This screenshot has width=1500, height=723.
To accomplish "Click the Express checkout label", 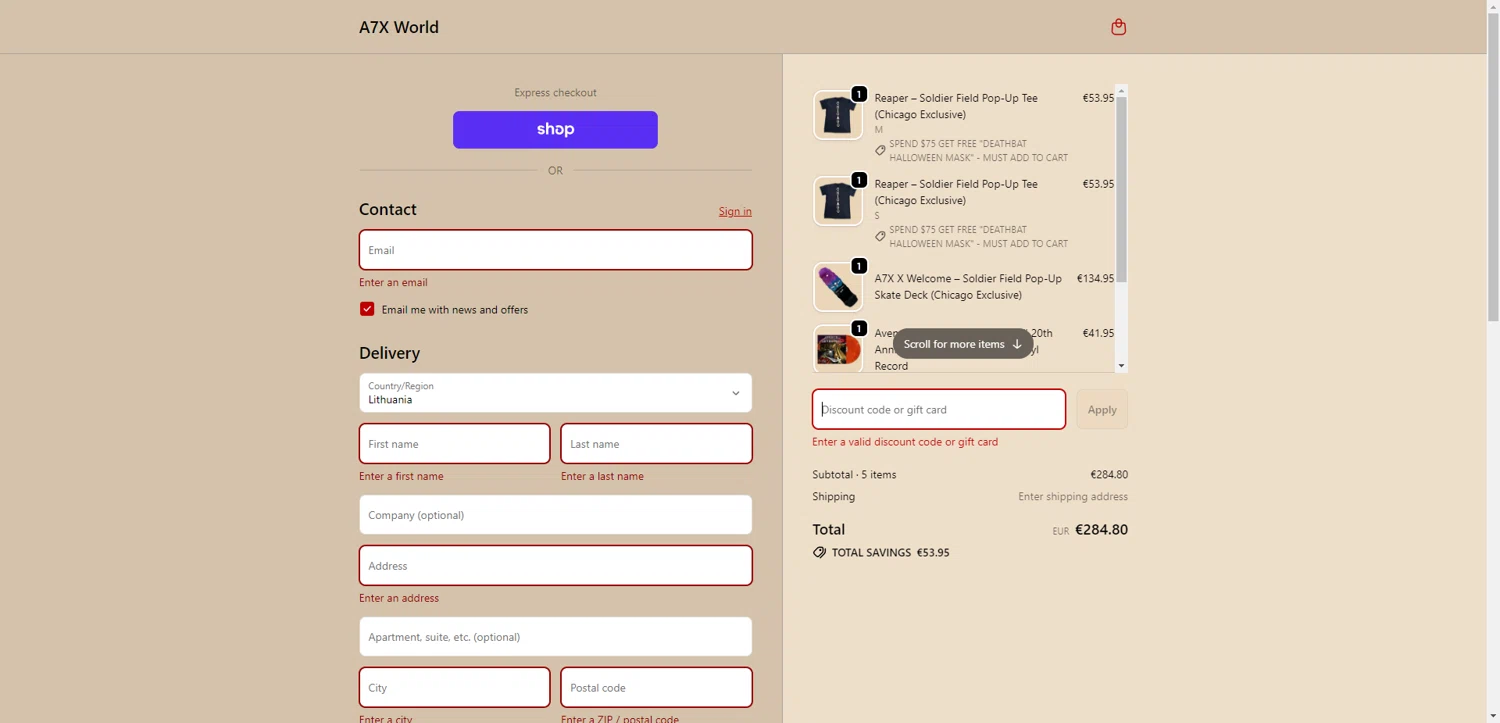I will click(555, 93).
